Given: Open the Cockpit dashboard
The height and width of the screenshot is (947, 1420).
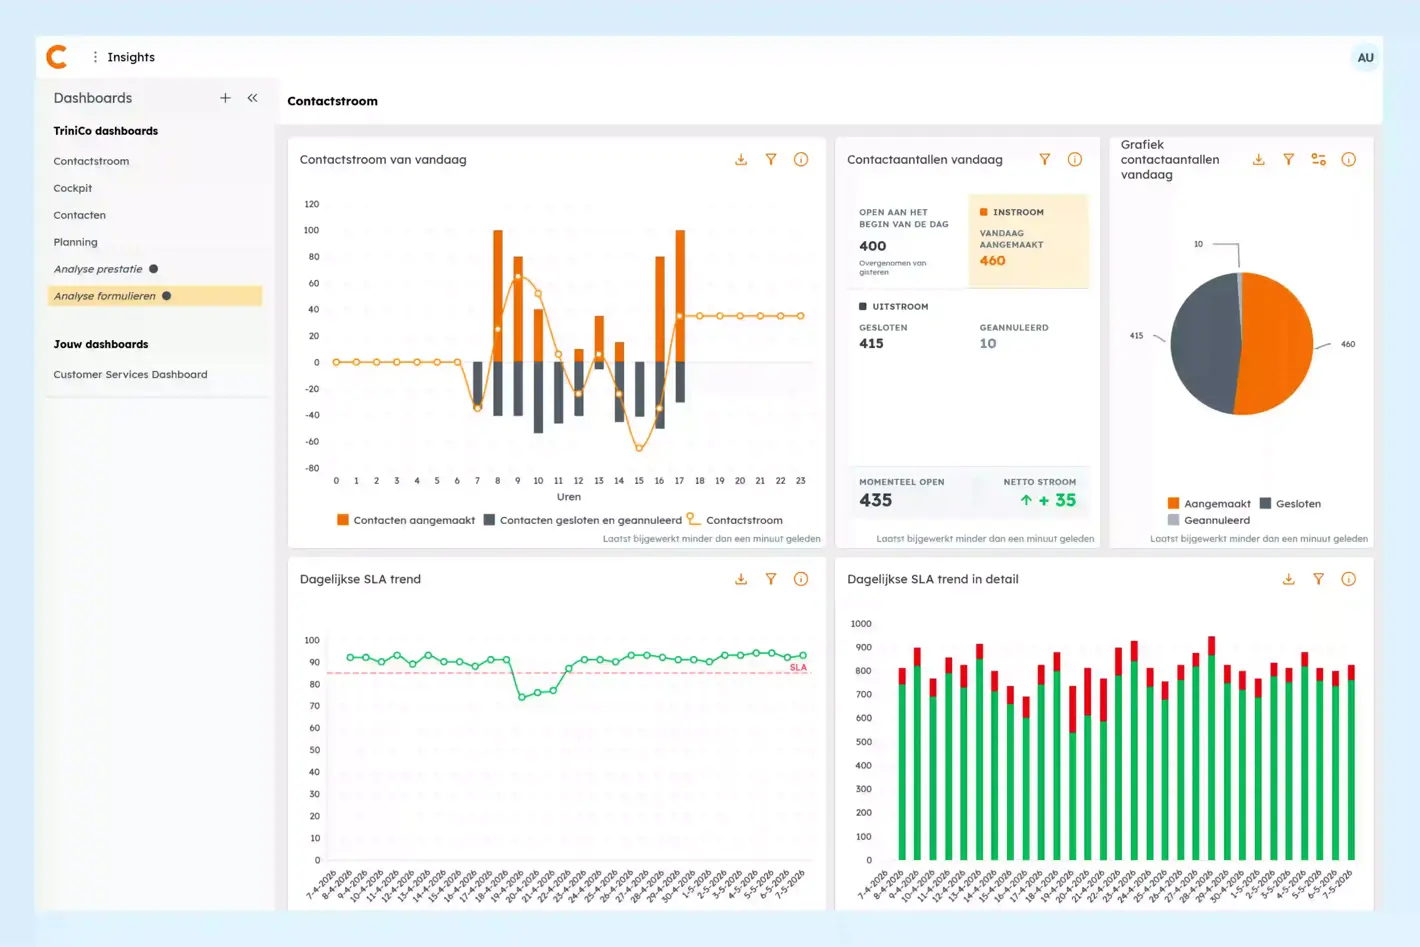Looking at the screenshot, I should pyautogui.click(x=73, y=188).
